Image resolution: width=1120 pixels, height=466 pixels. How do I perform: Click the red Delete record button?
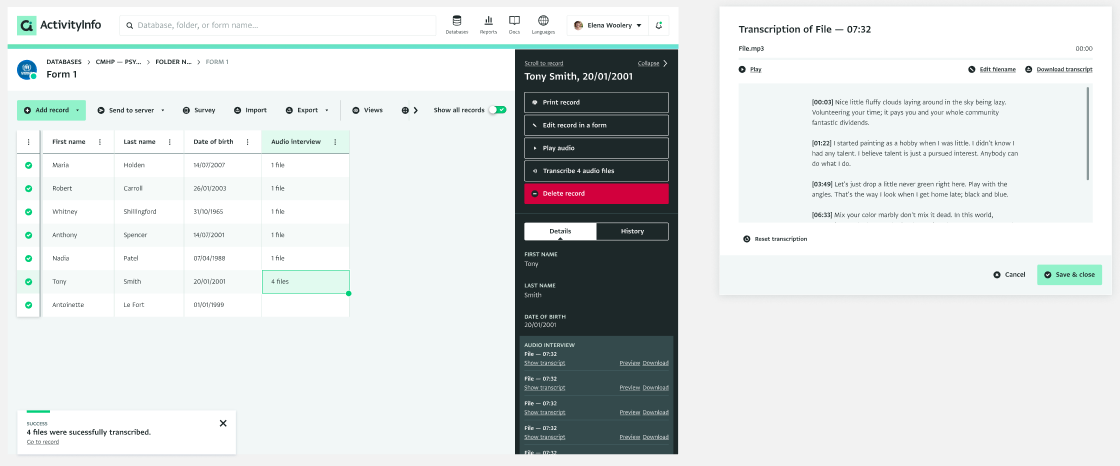(596, 193)
